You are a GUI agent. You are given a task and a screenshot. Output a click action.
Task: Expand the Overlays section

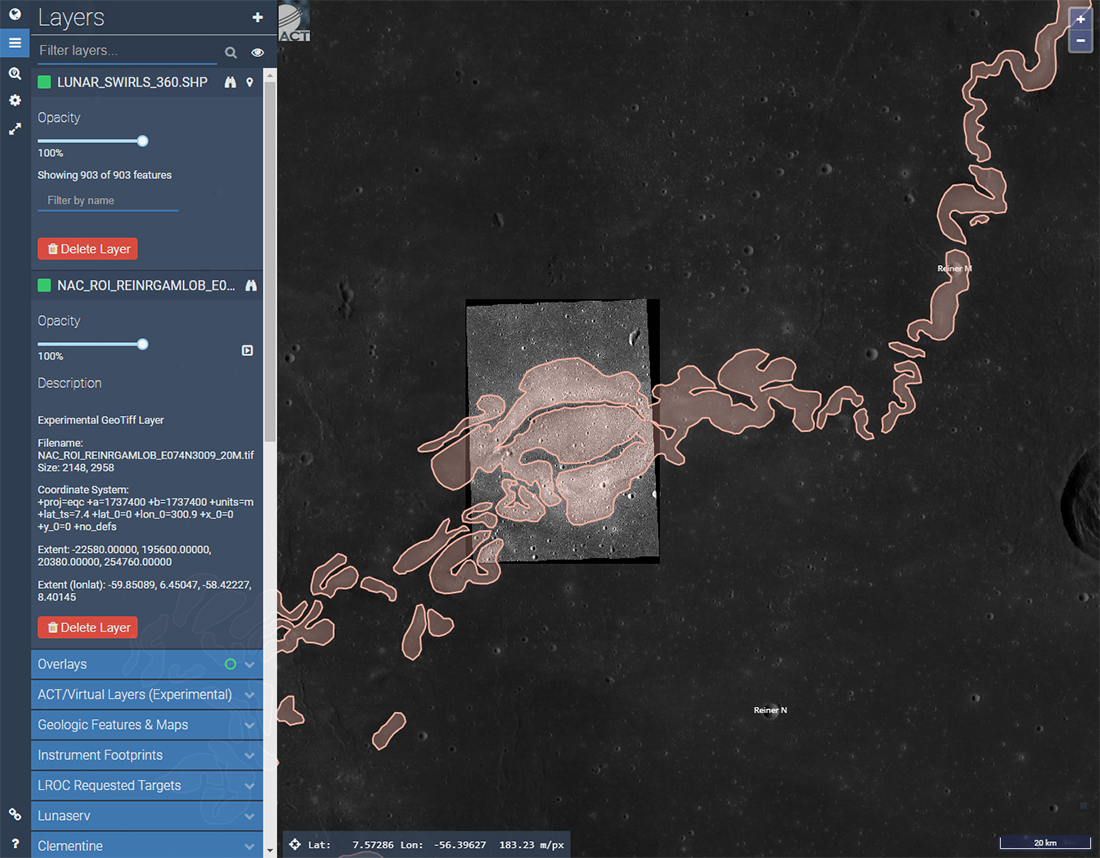(x=147, y=664)
